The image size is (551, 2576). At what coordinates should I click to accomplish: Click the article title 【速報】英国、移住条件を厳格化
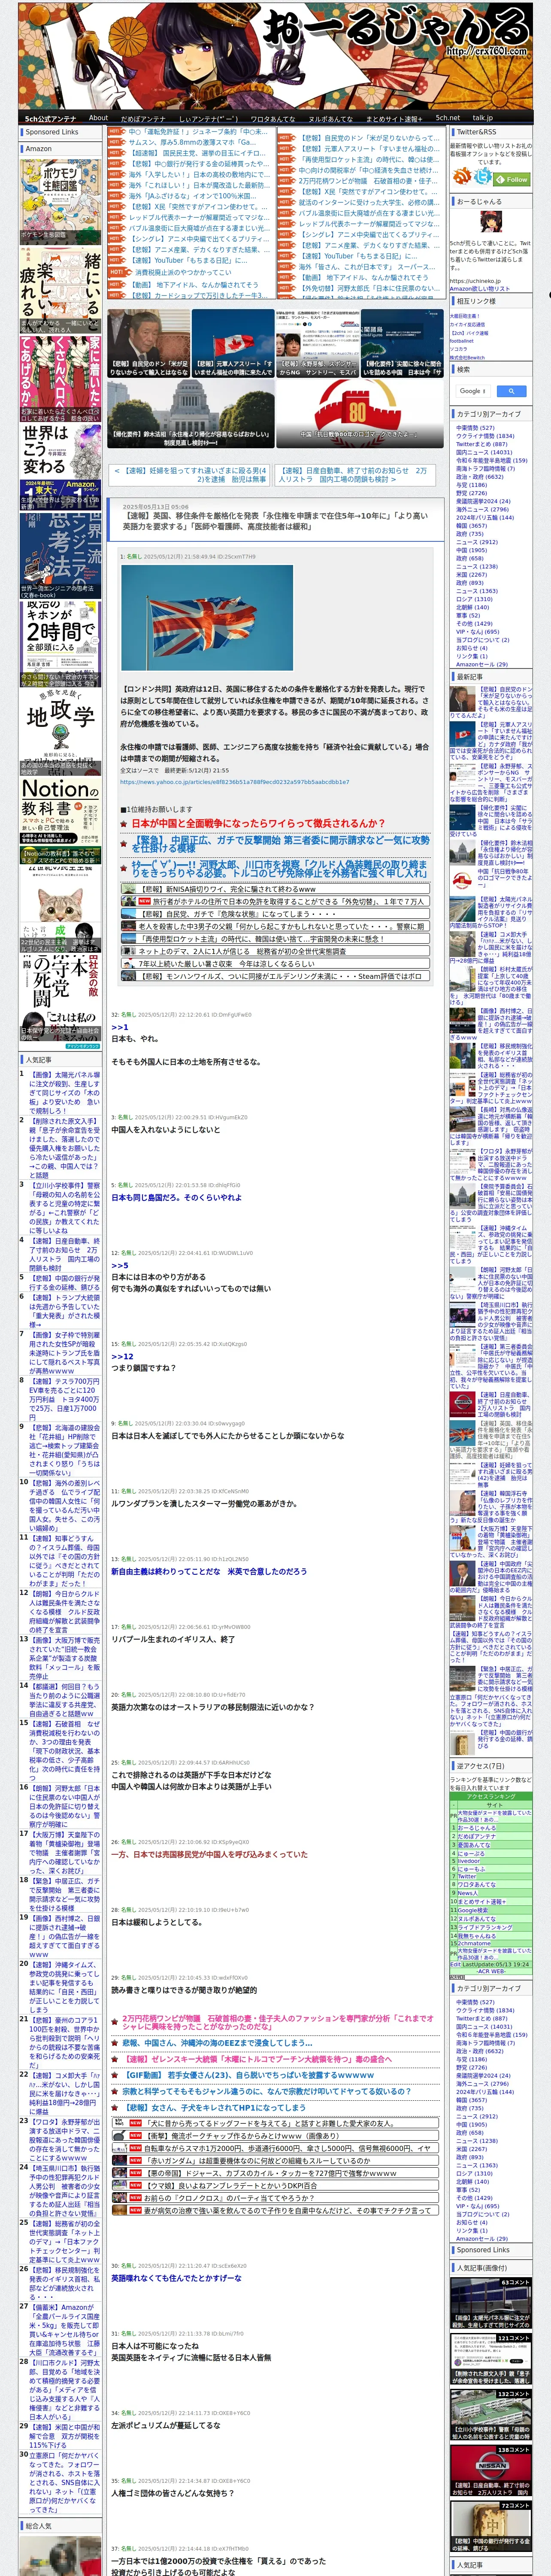[275, 521]
